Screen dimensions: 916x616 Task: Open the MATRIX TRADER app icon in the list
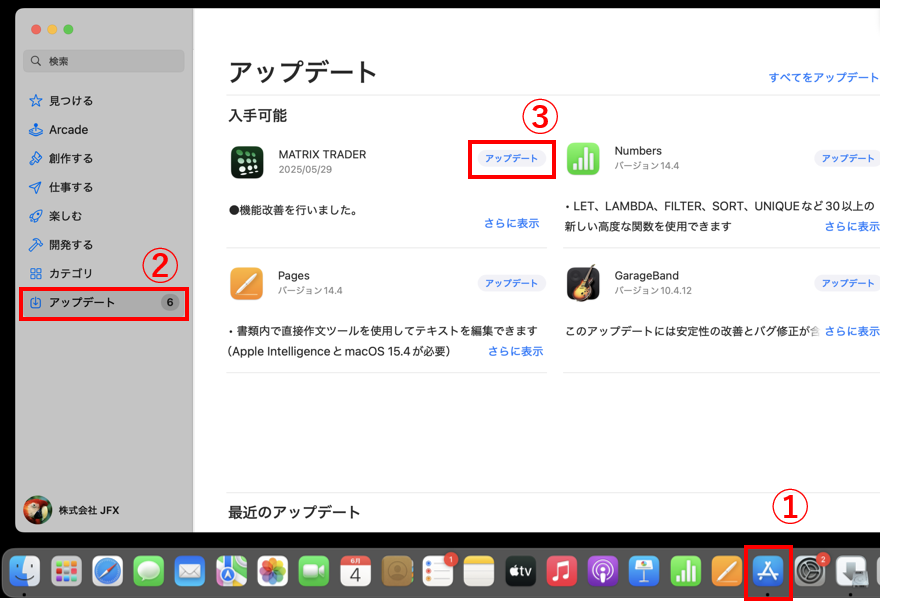coord(247,162)
